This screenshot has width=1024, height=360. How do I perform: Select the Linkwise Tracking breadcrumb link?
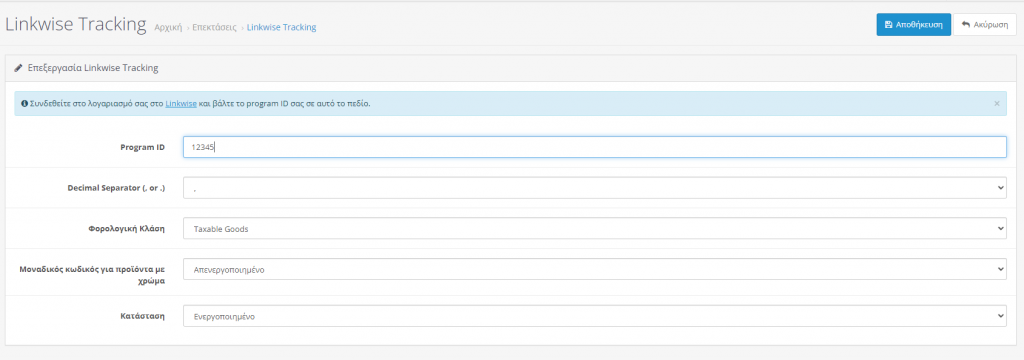(x=281, y=27)
